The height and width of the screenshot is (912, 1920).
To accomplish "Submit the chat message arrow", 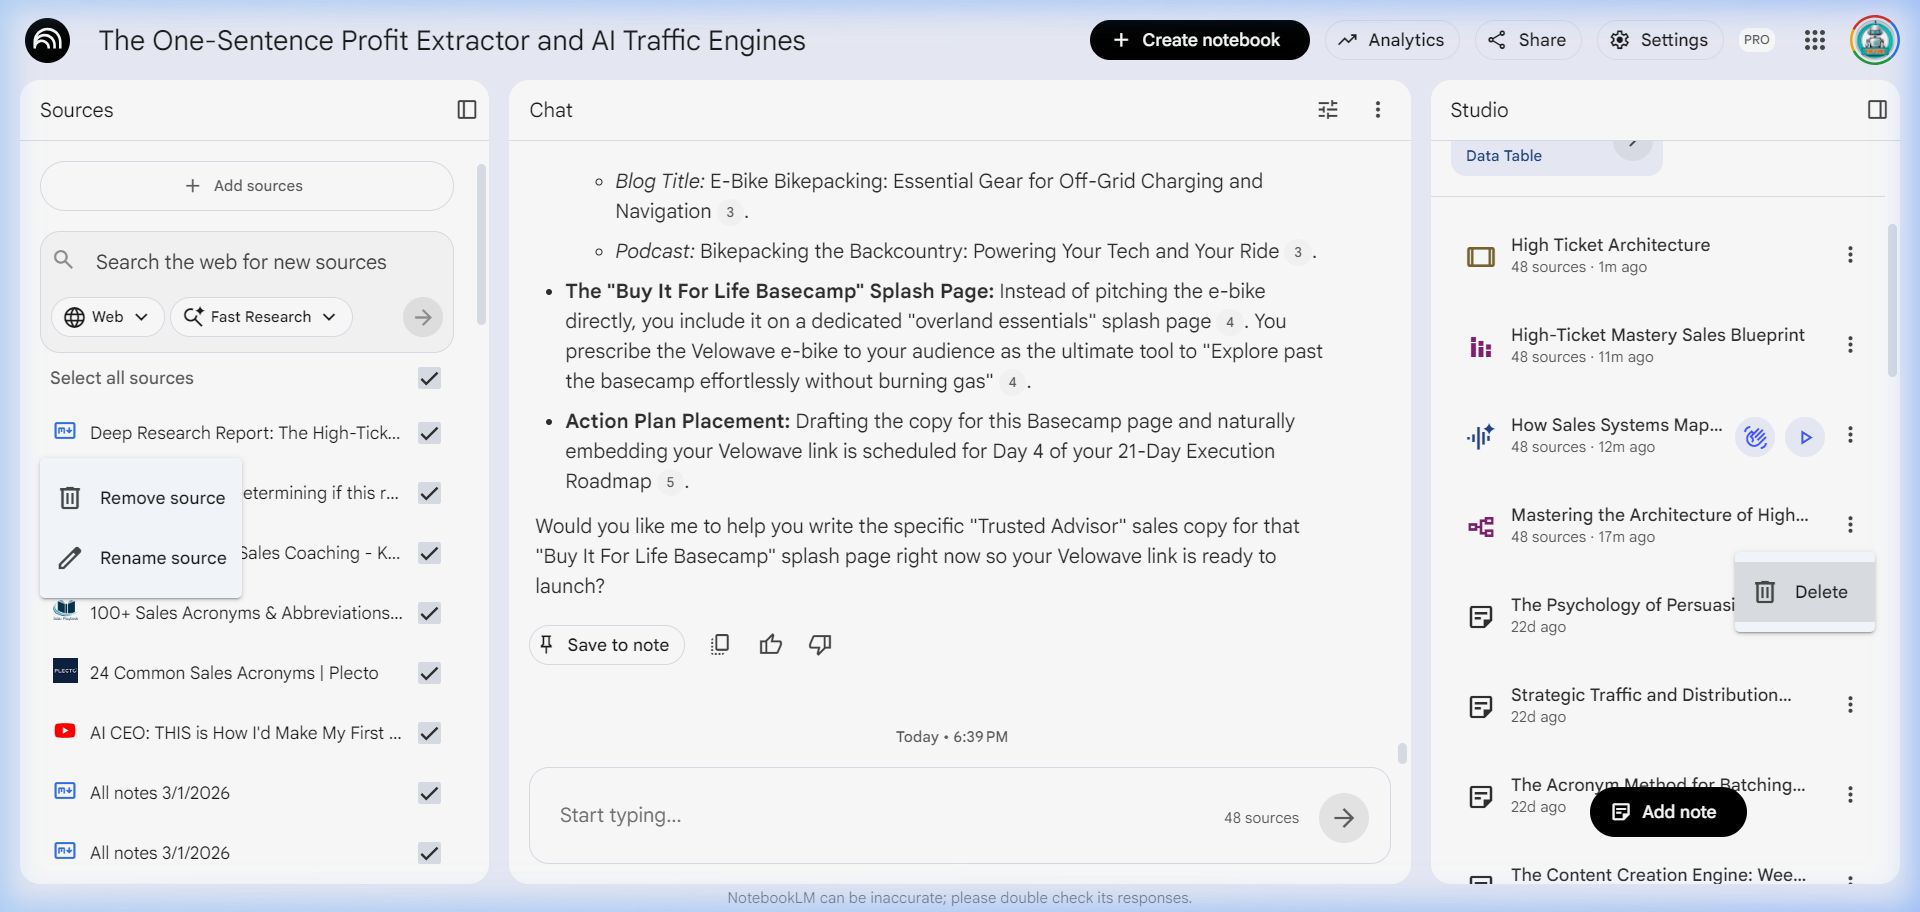I will (x=1343, y=818).
